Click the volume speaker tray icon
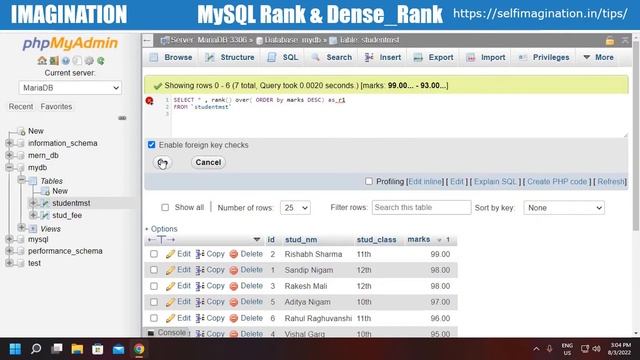This screenshot has width=640, height=360. click(596, 349)
